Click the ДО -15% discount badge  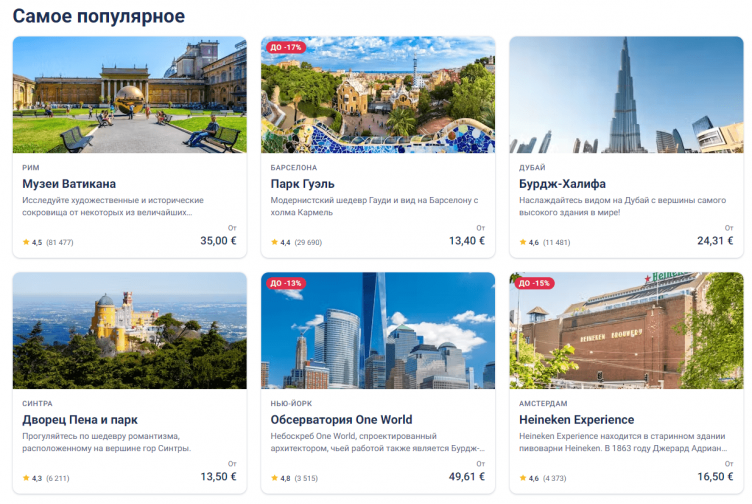534,283
